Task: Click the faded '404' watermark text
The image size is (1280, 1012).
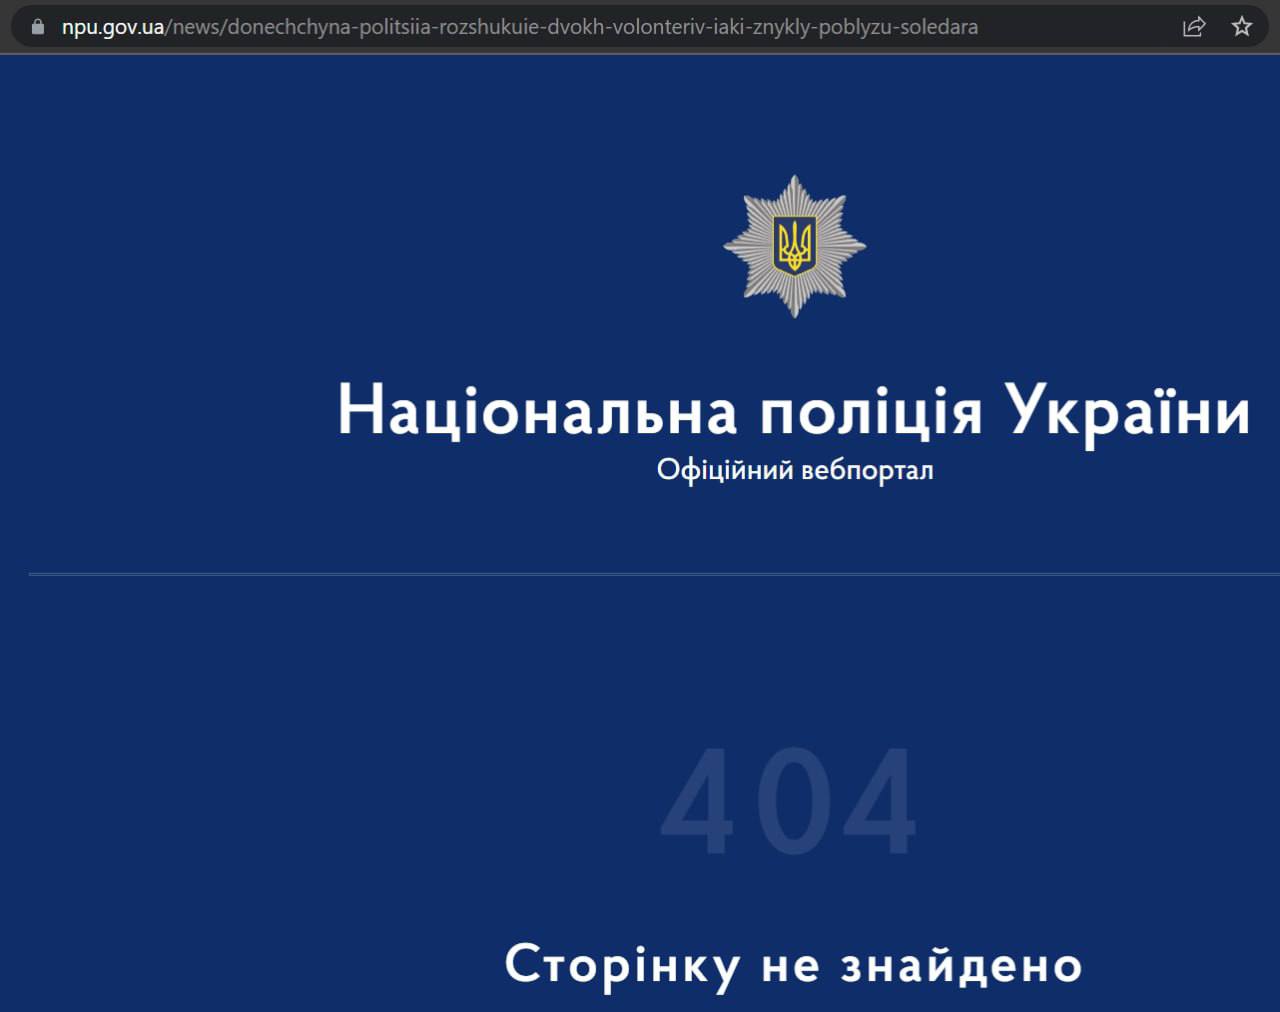Action: point(790,800)
